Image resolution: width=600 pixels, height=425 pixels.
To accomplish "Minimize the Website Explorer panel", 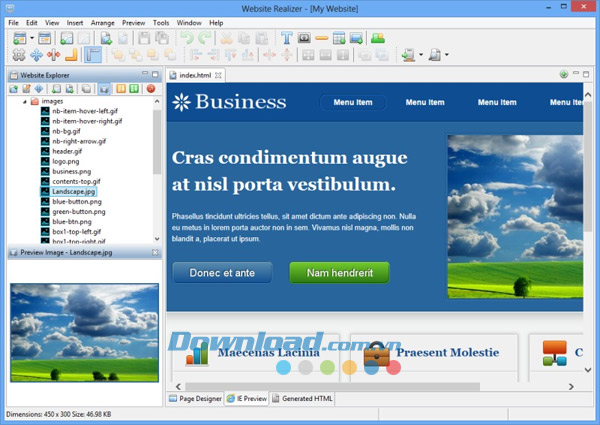I will (145, 73).
